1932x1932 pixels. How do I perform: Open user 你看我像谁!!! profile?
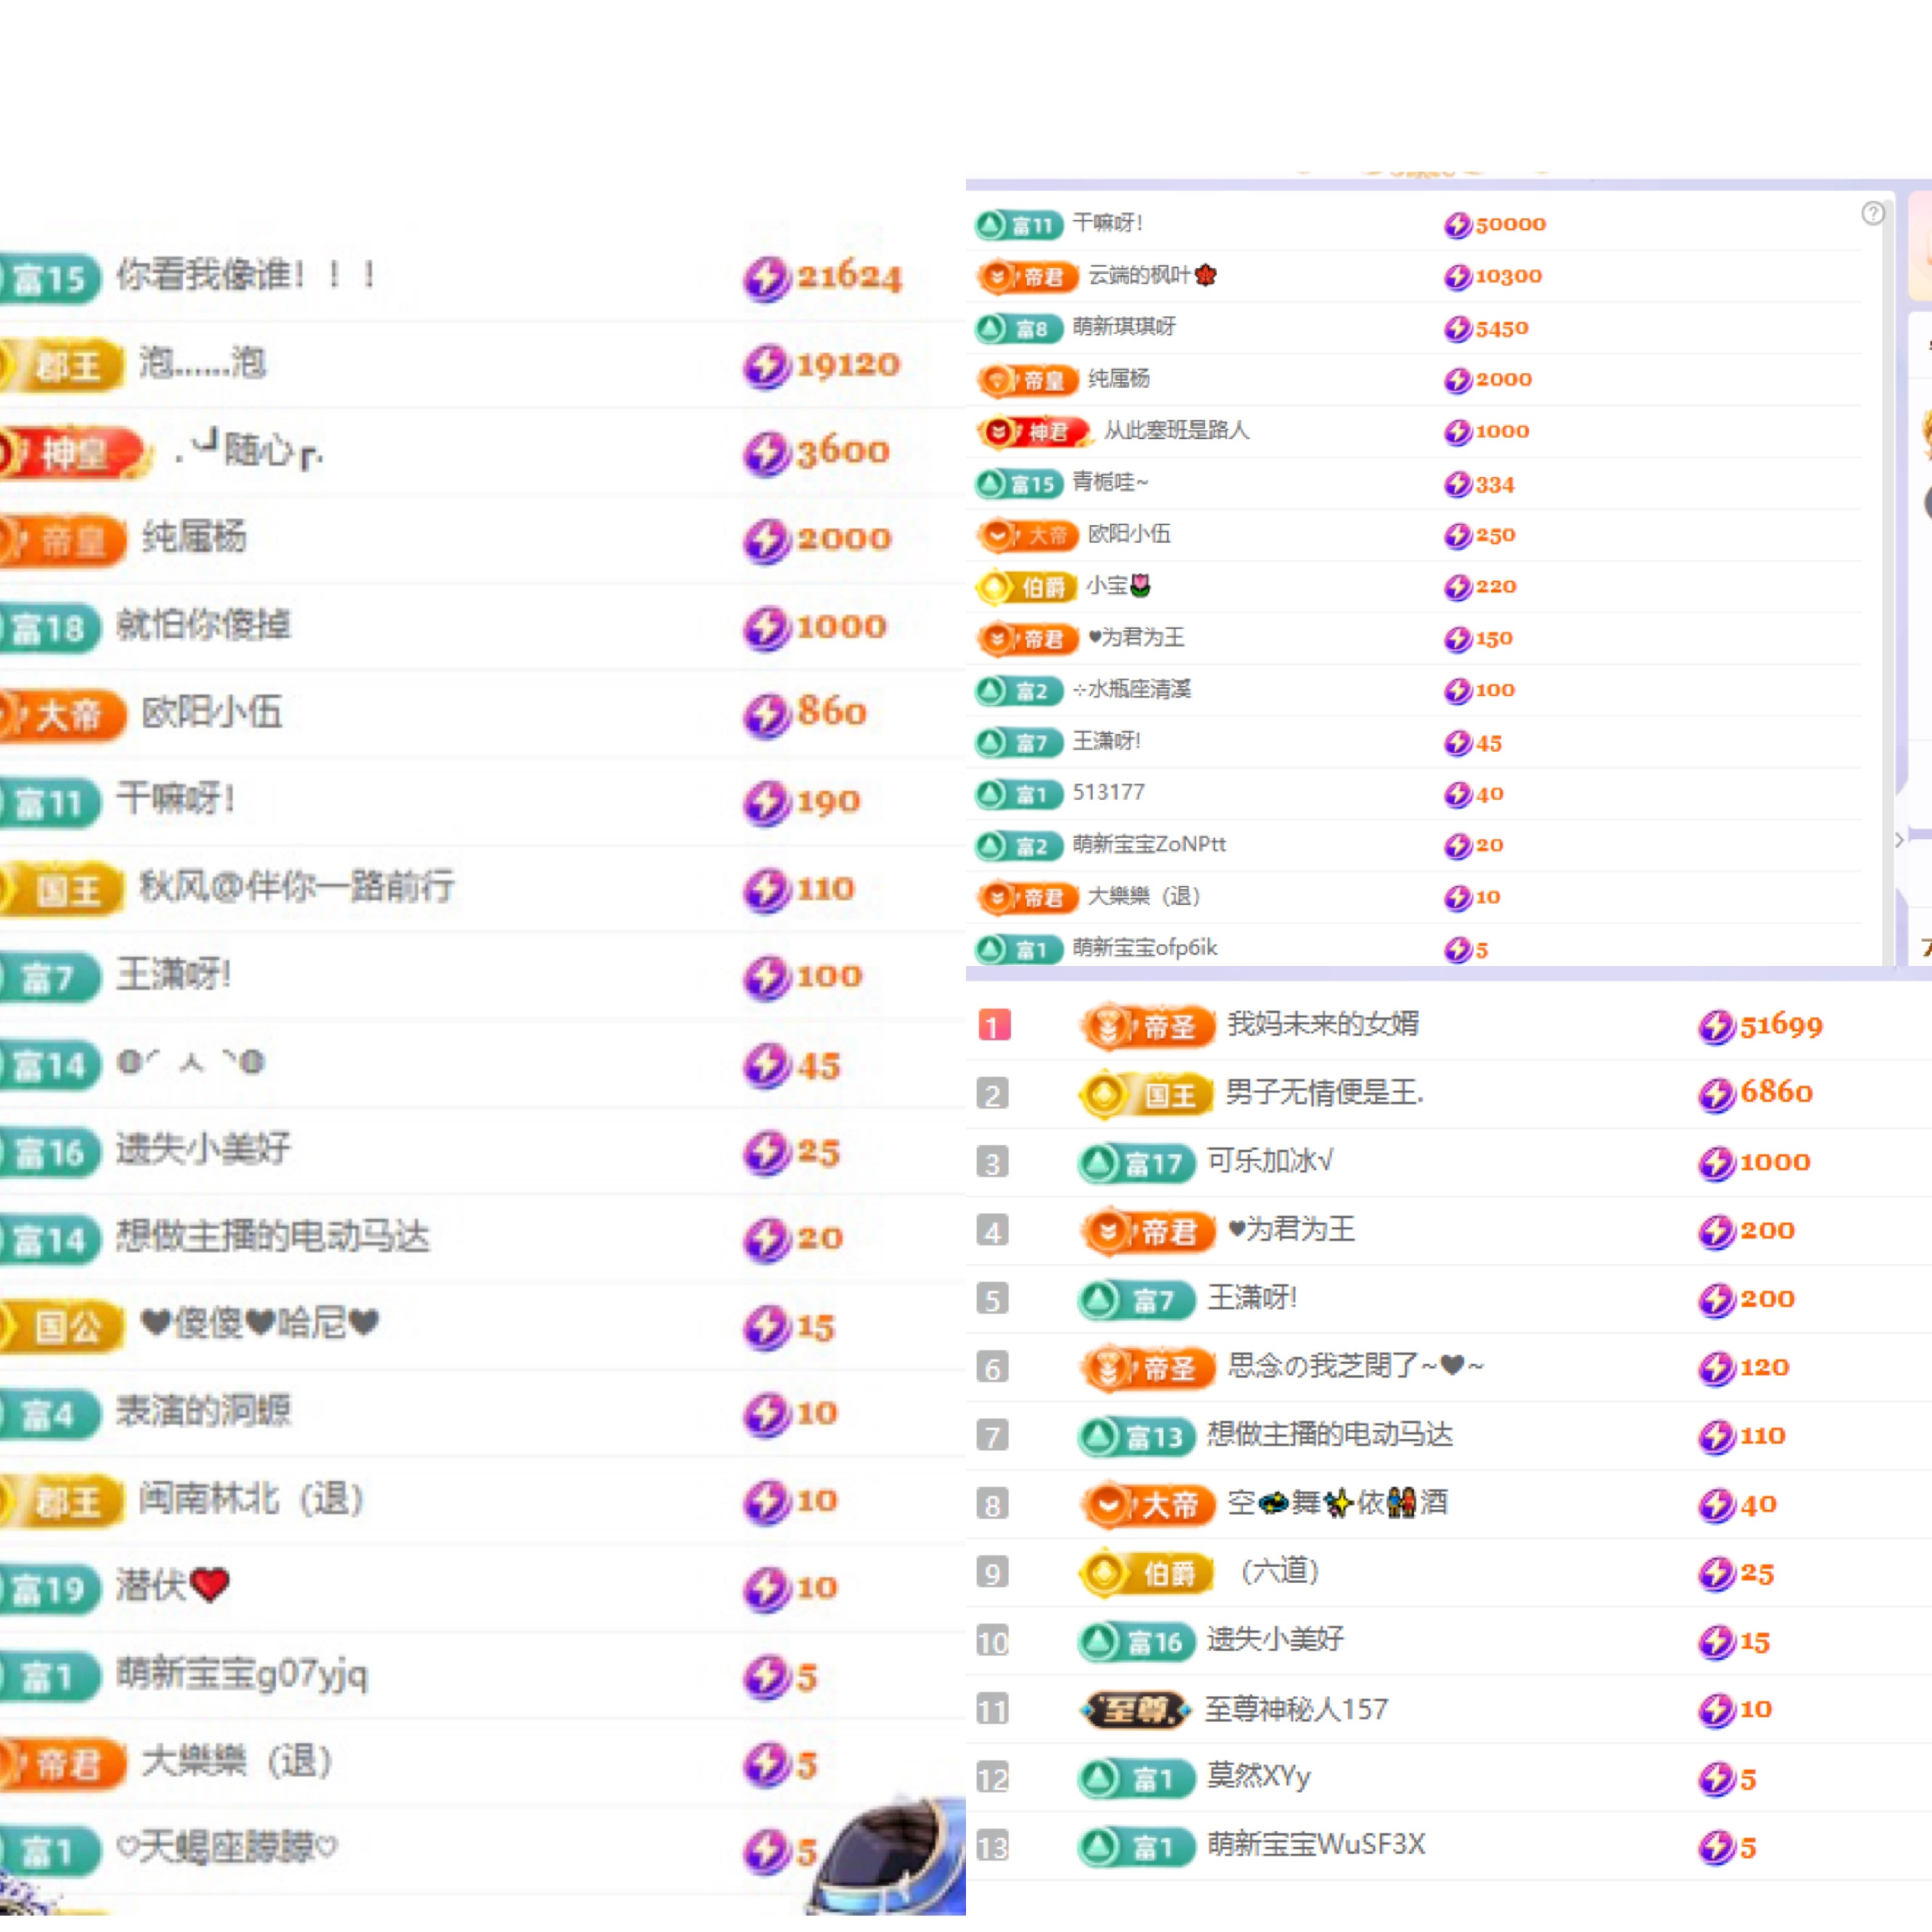click(246, 275)
